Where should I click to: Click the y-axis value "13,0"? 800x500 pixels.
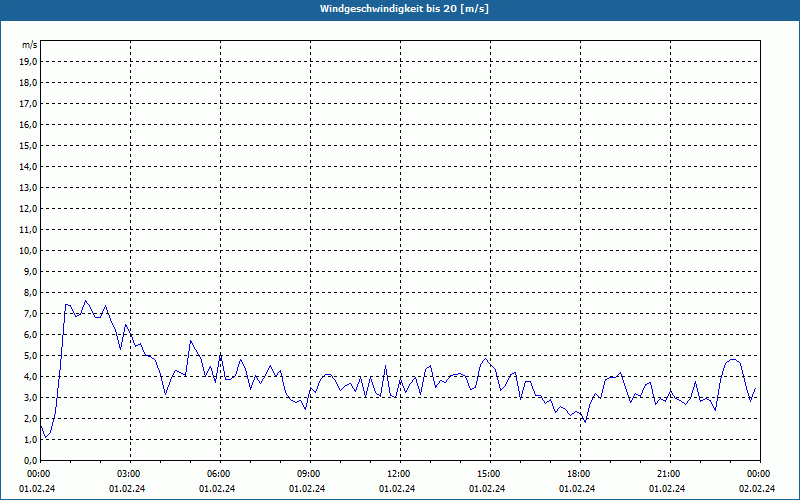pyautogui.click(x=28, y=188)
